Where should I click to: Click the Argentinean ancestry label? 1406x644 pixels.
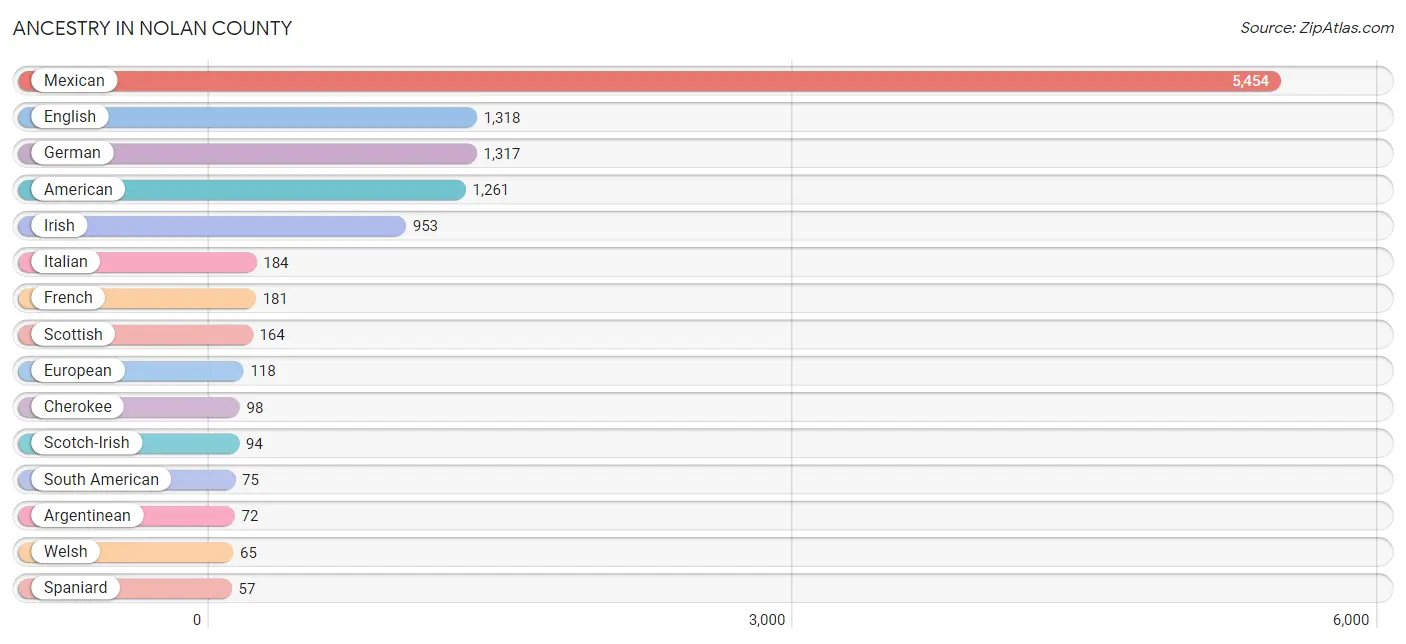[x=87, y=516]
